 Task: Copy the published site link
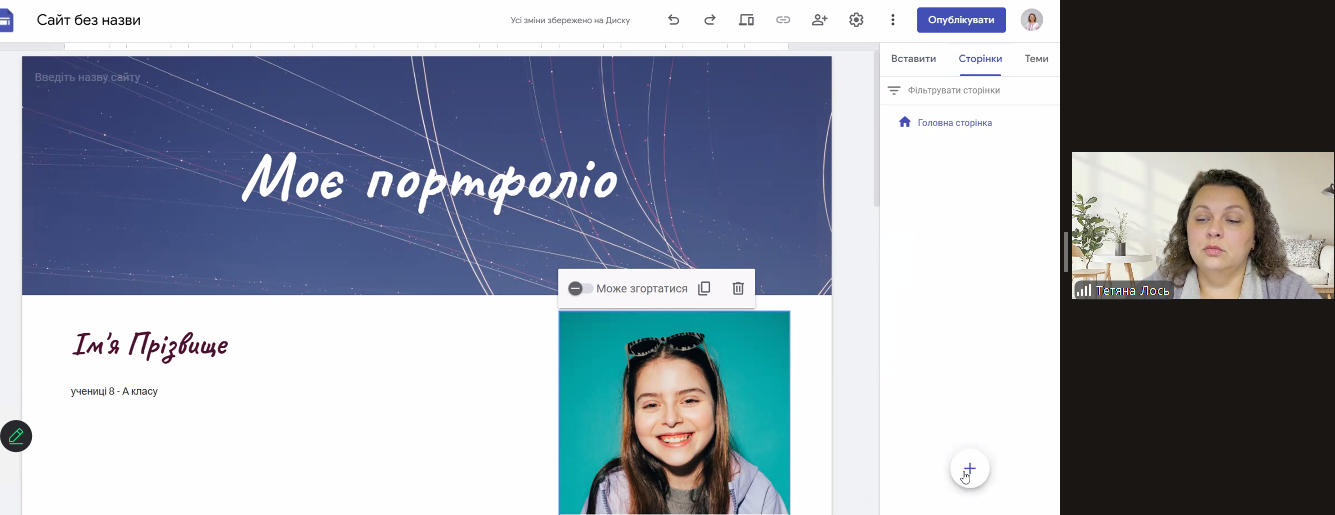783,20
